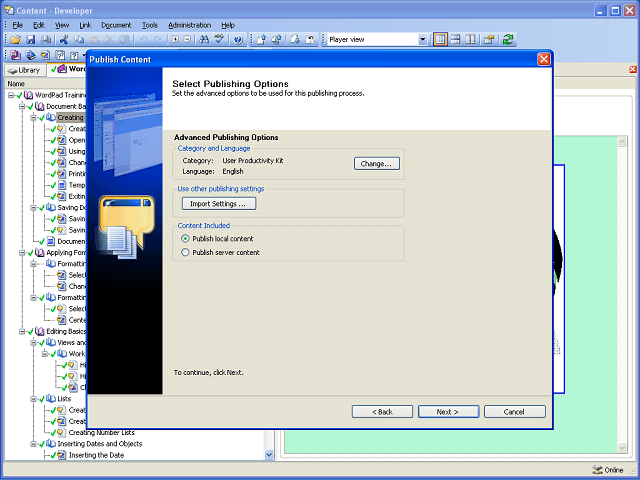Click the Open folder toolbar icon
This screenshot has height=480, width=640.
point(16,40)
